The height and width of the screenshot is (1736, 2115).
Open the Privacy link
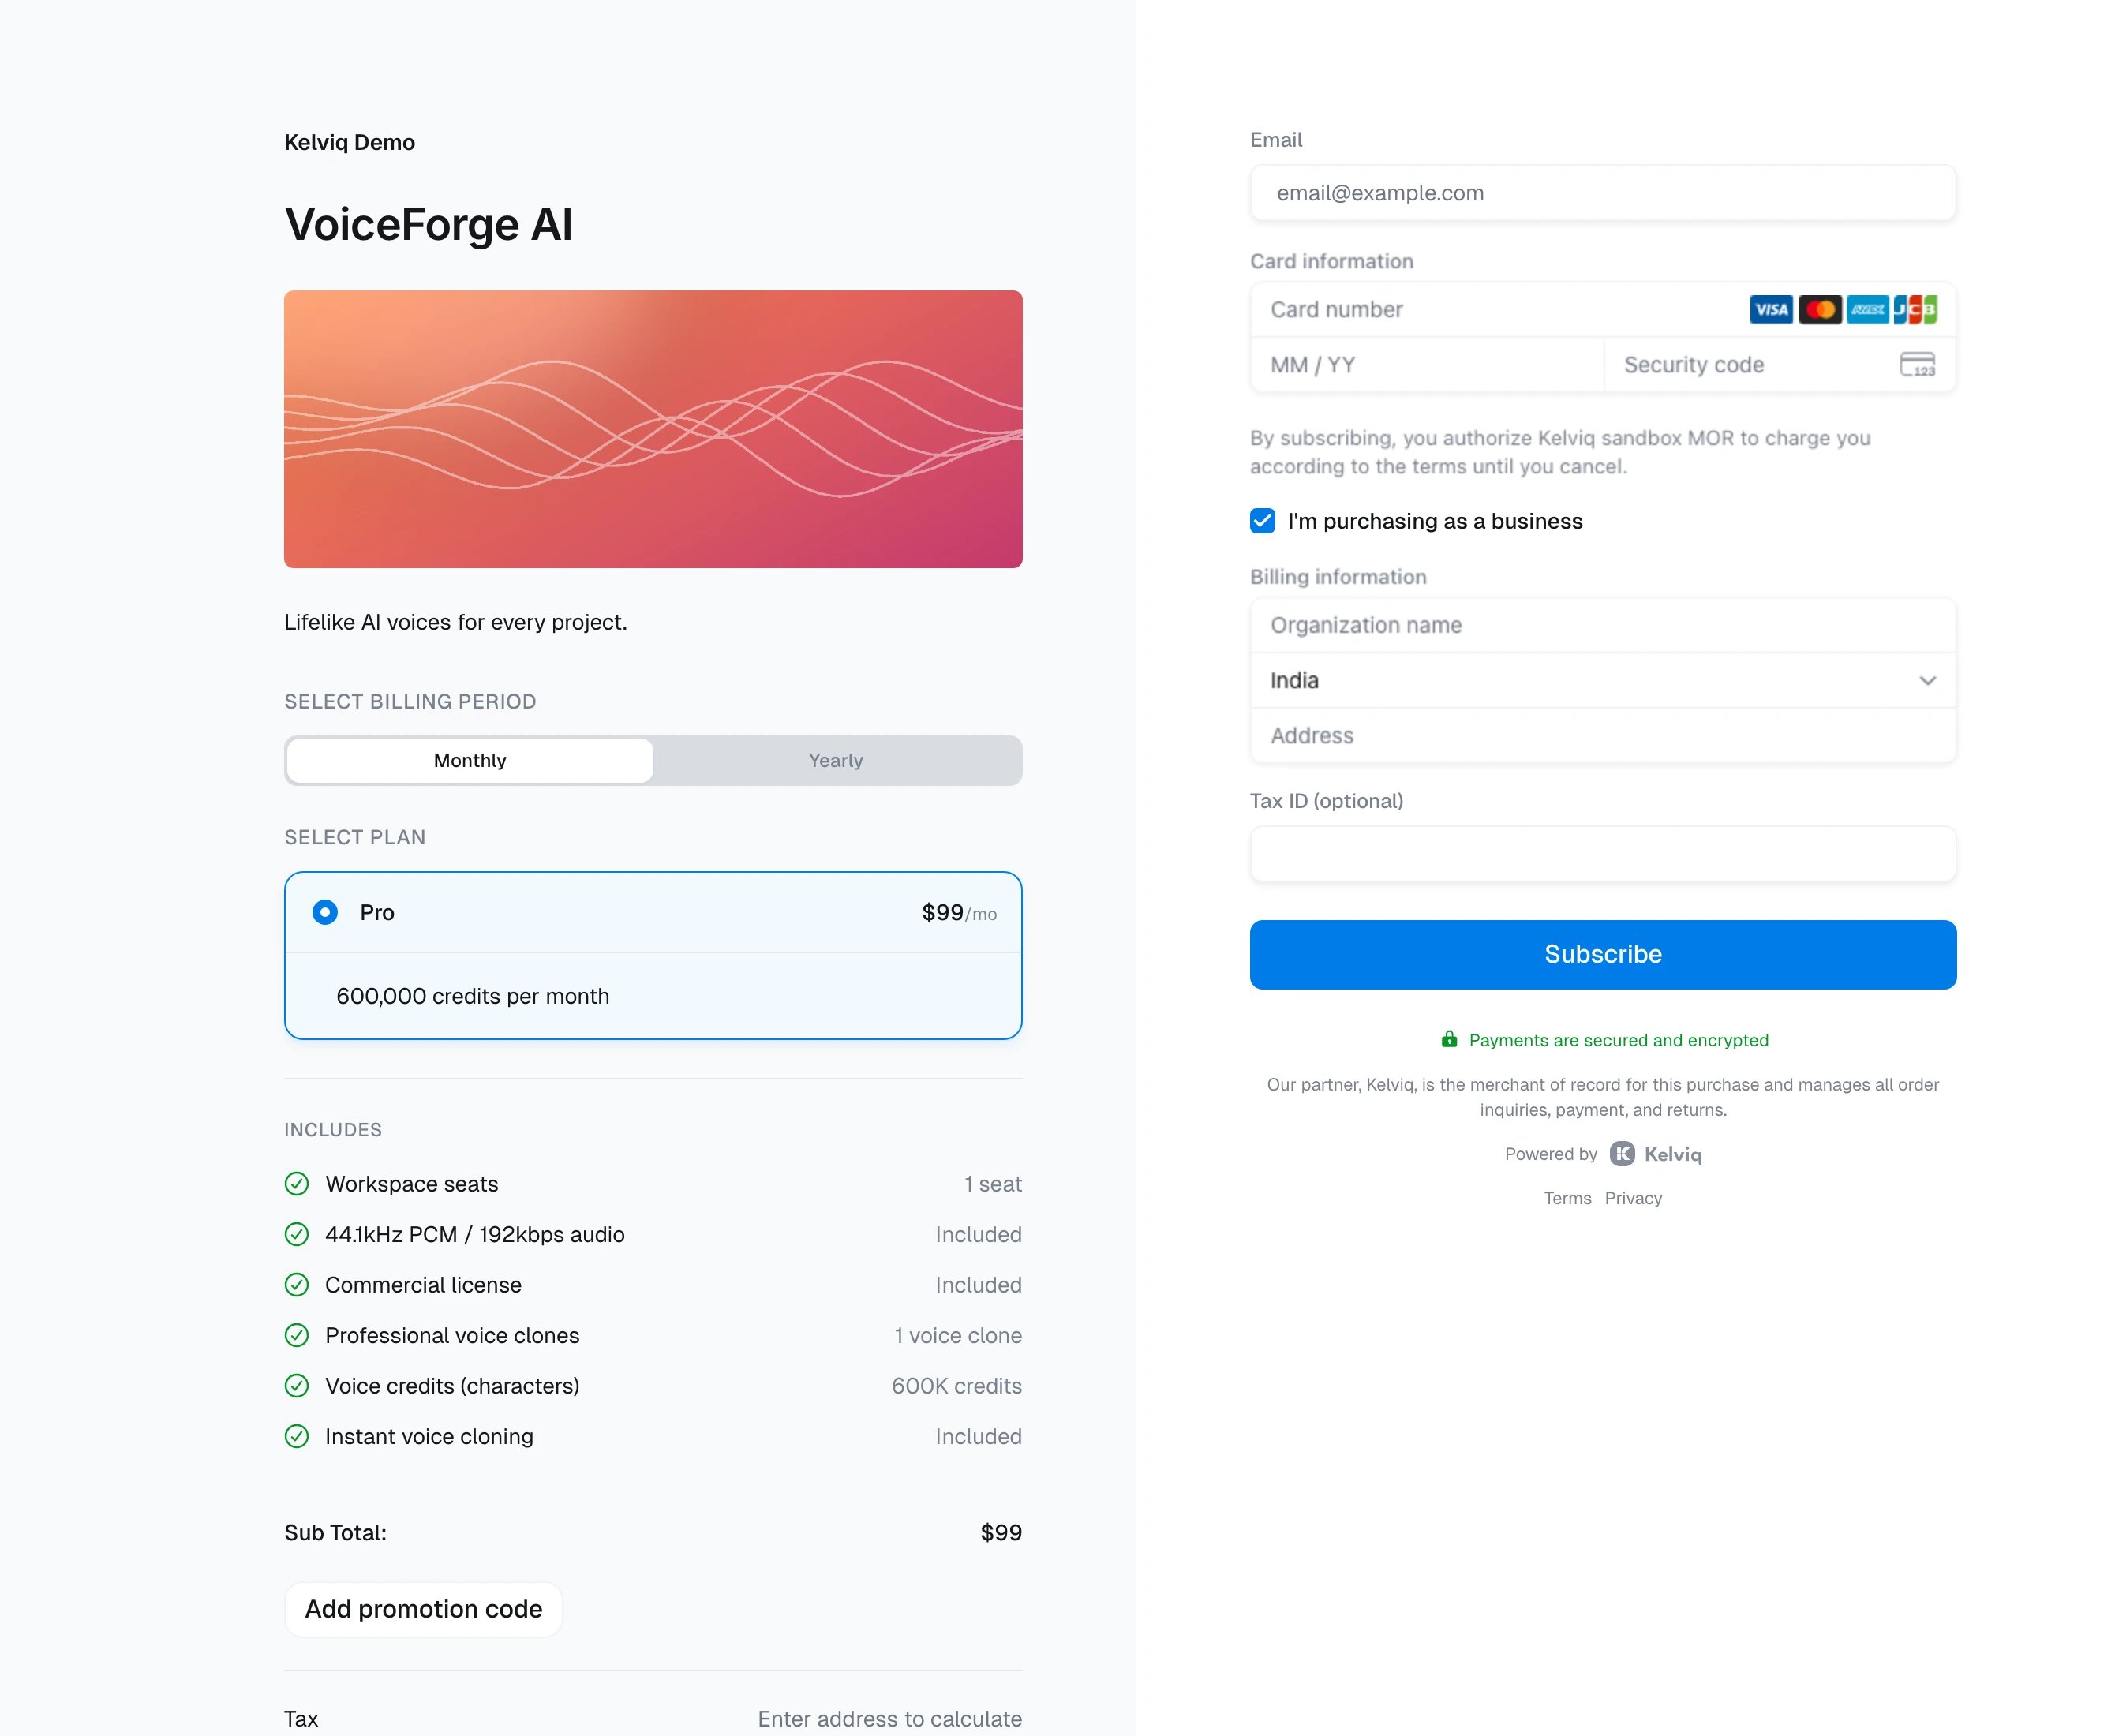[x=1633, y=1198]
